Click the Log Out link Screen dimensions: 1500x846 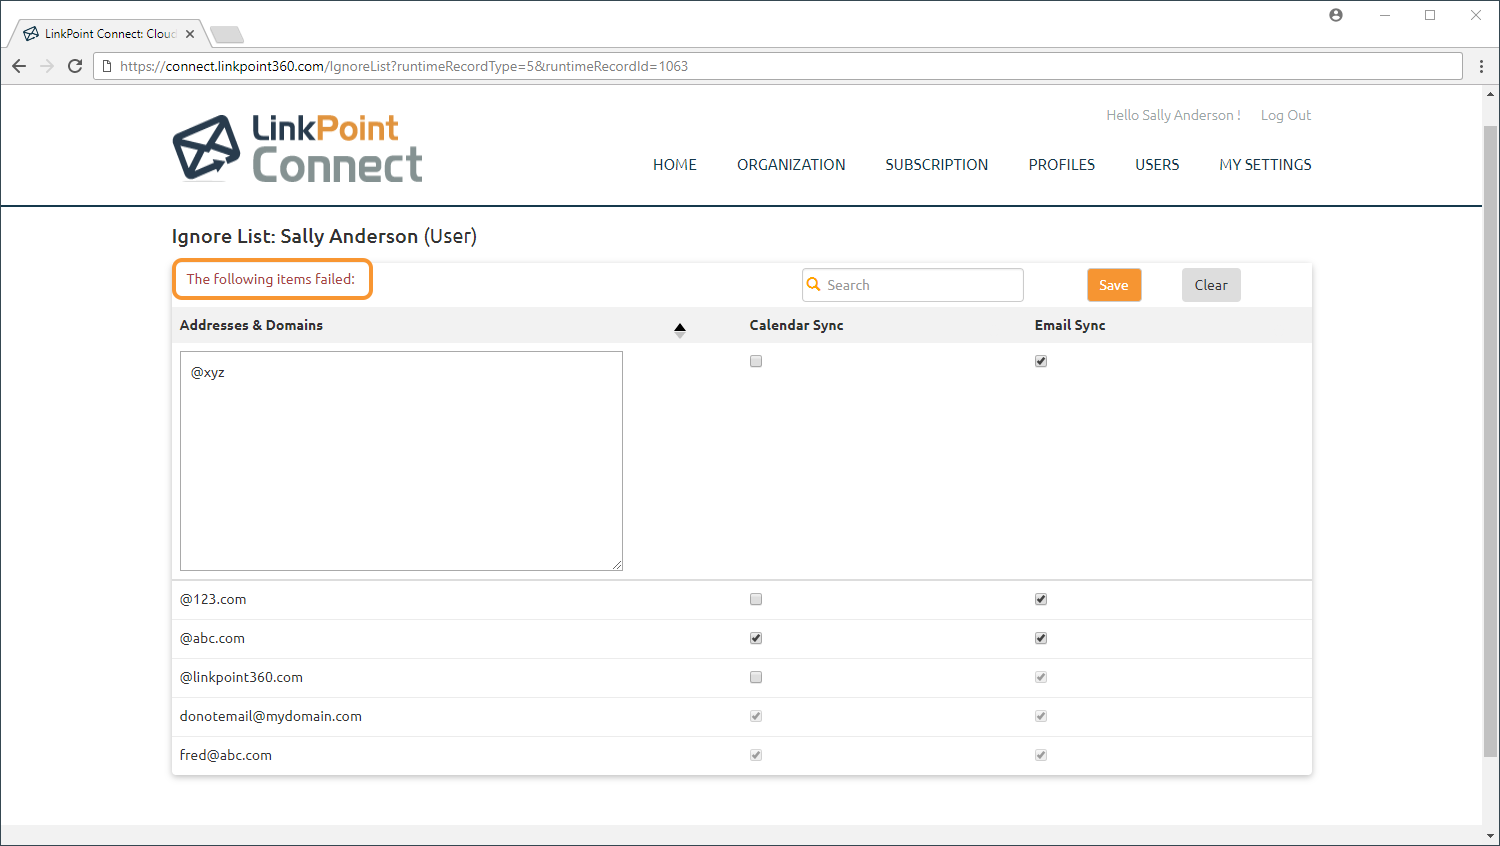pos(1285,115)
